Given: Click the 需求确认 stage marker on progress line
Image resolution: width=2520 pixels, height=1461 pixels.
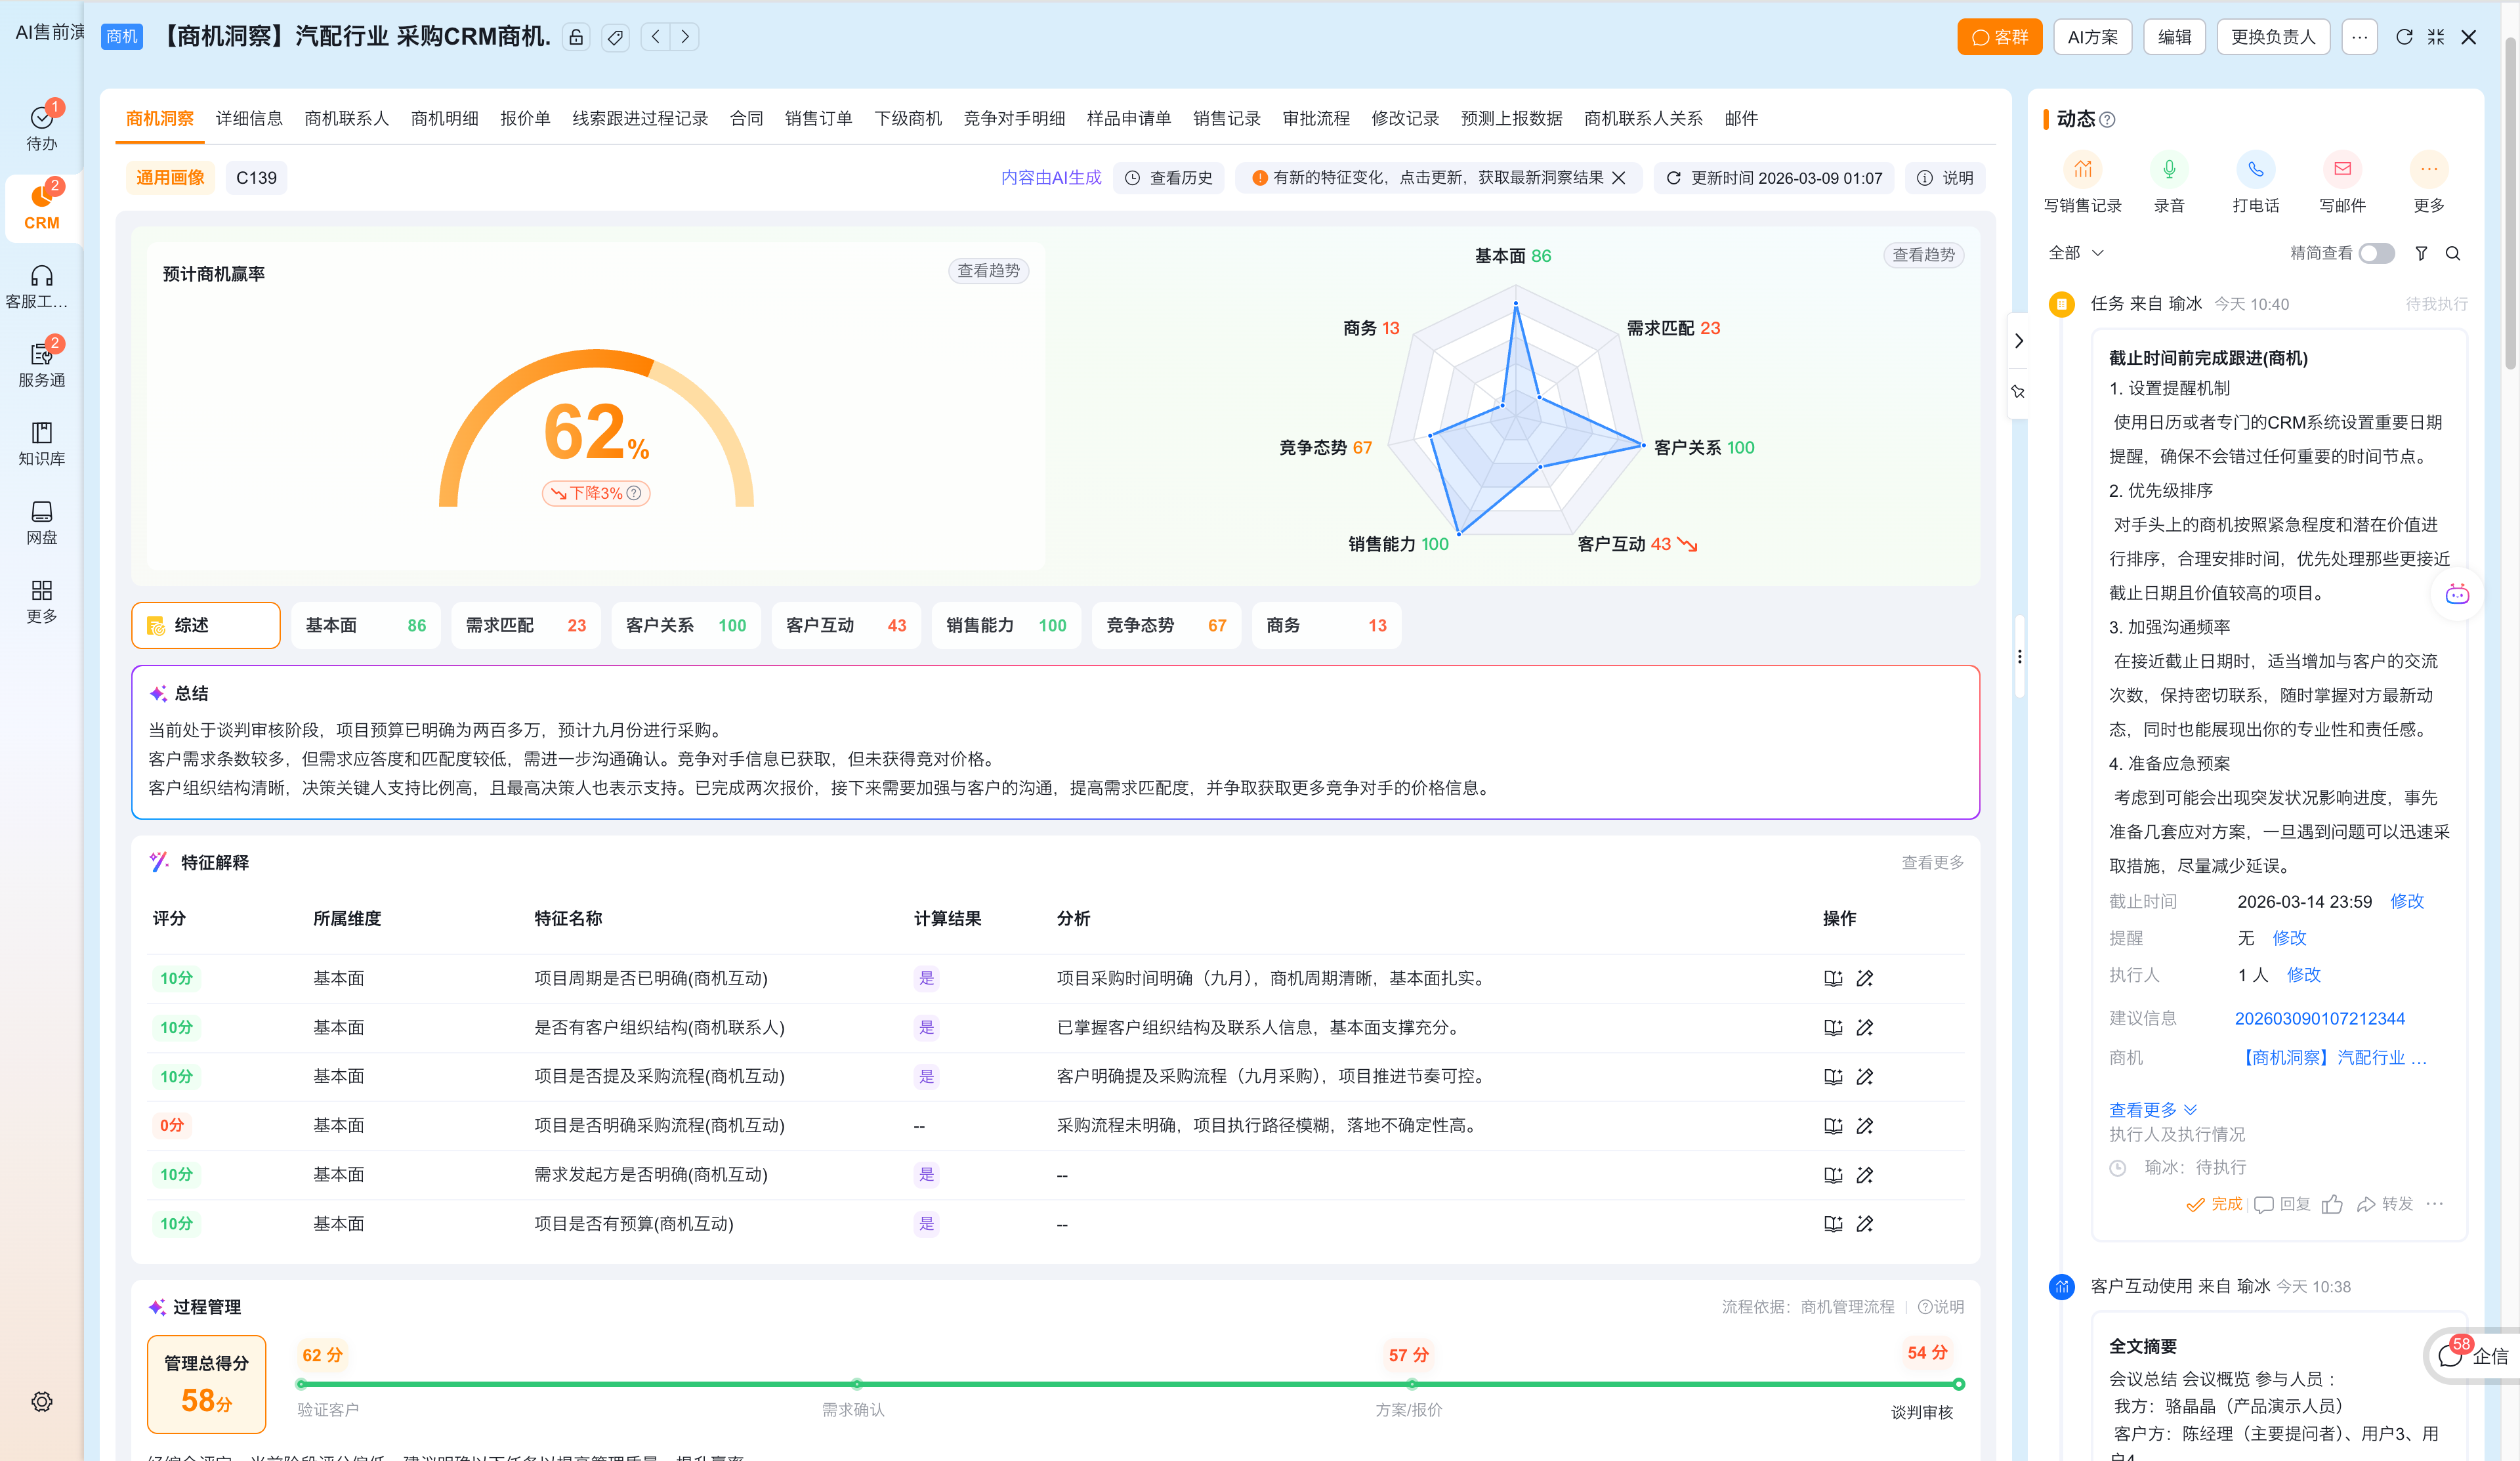Looking at the screenshot, I should tap(857, 1384).
